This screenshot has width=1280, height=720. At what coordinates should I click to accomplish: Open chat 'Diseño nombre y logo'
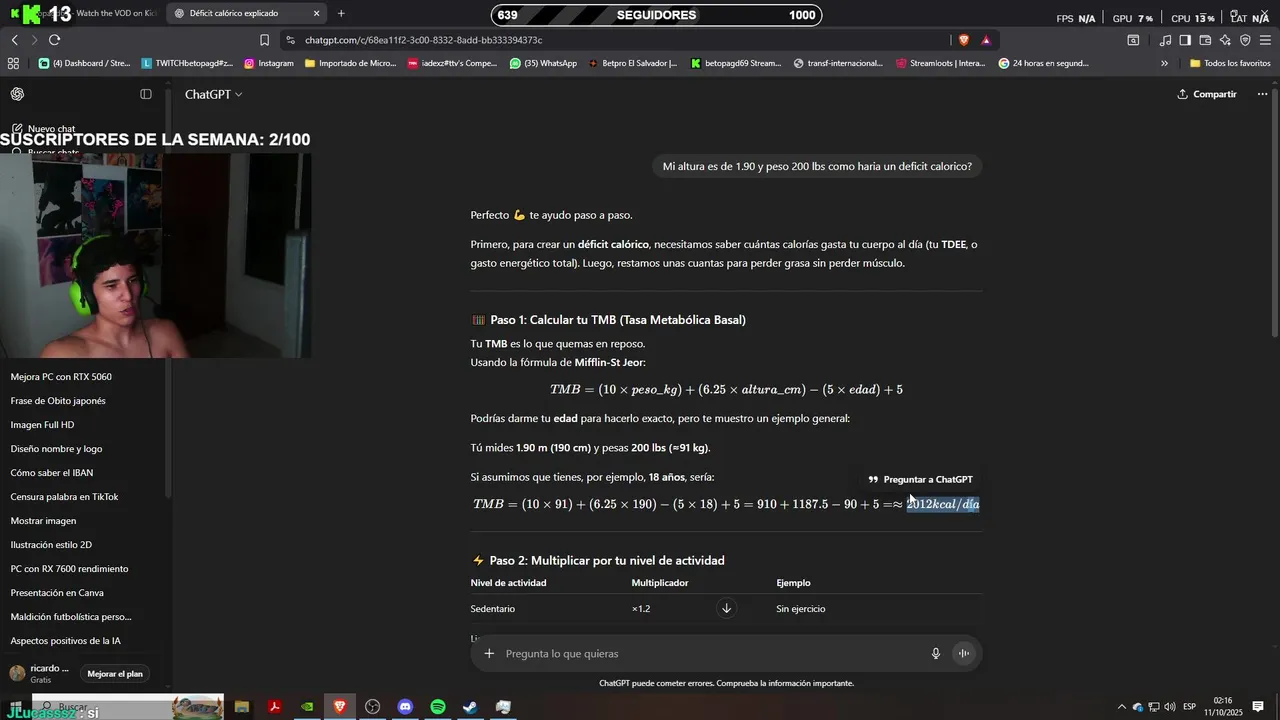point(56,449)
